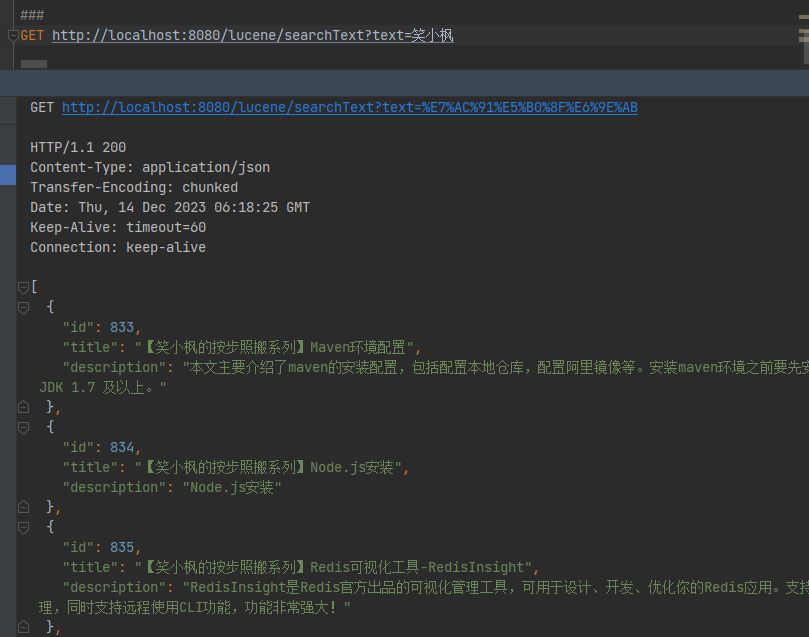Screen dimensions: 809x637
Task: Click the title containing Maven环境配置
Action: (273, 347)
